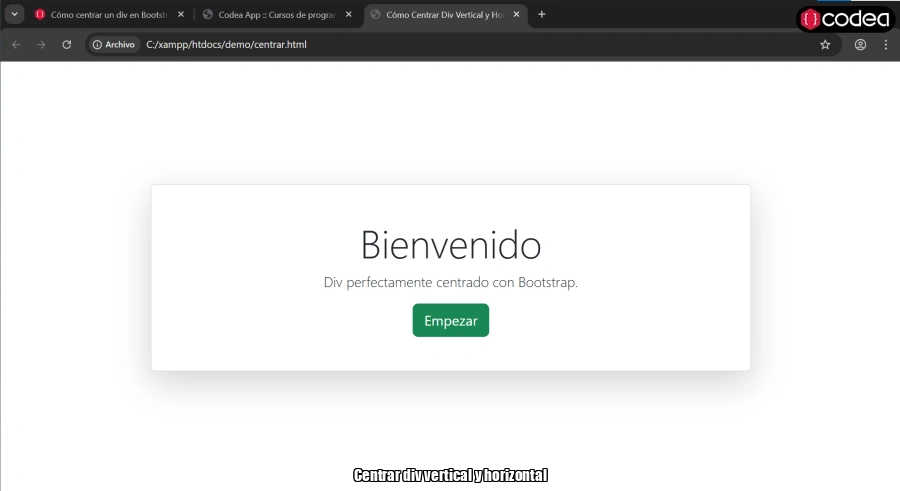Viewport: 900px width, 491px height.
Task: Bookmark this page with the star icon
Action: click(x=825, y=45)
